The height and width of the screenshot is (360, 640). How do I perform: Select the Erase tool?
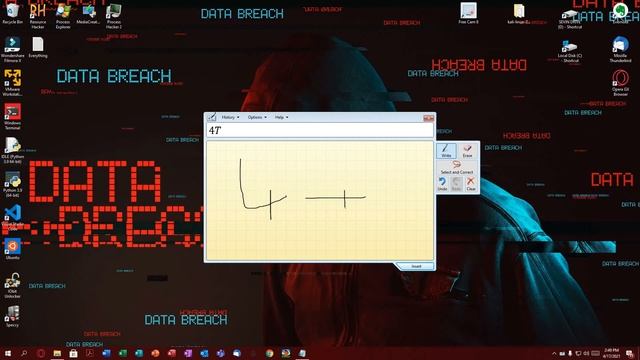467,151
